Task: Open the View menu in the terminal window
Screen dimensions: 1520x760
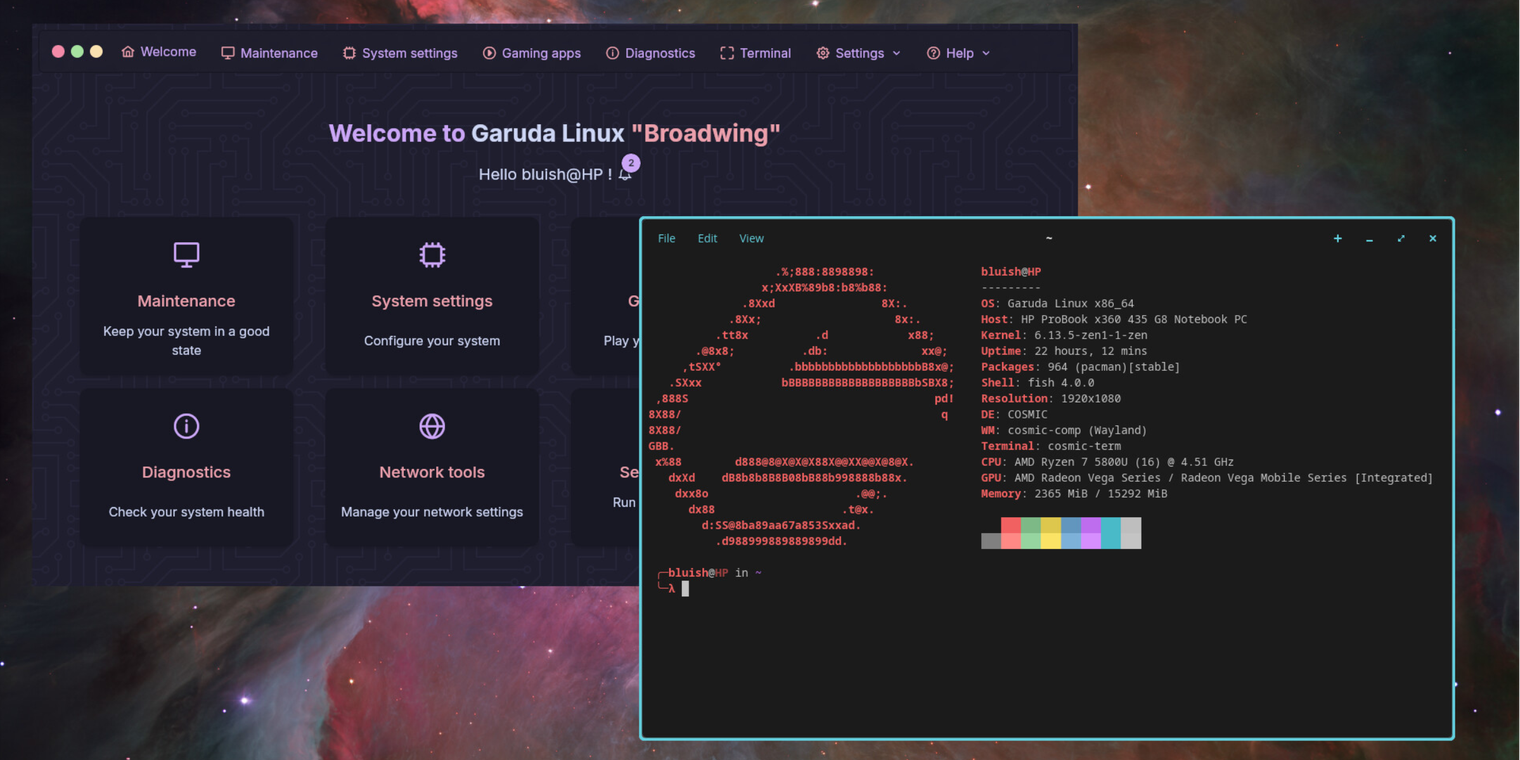Action: coord(751,238)
